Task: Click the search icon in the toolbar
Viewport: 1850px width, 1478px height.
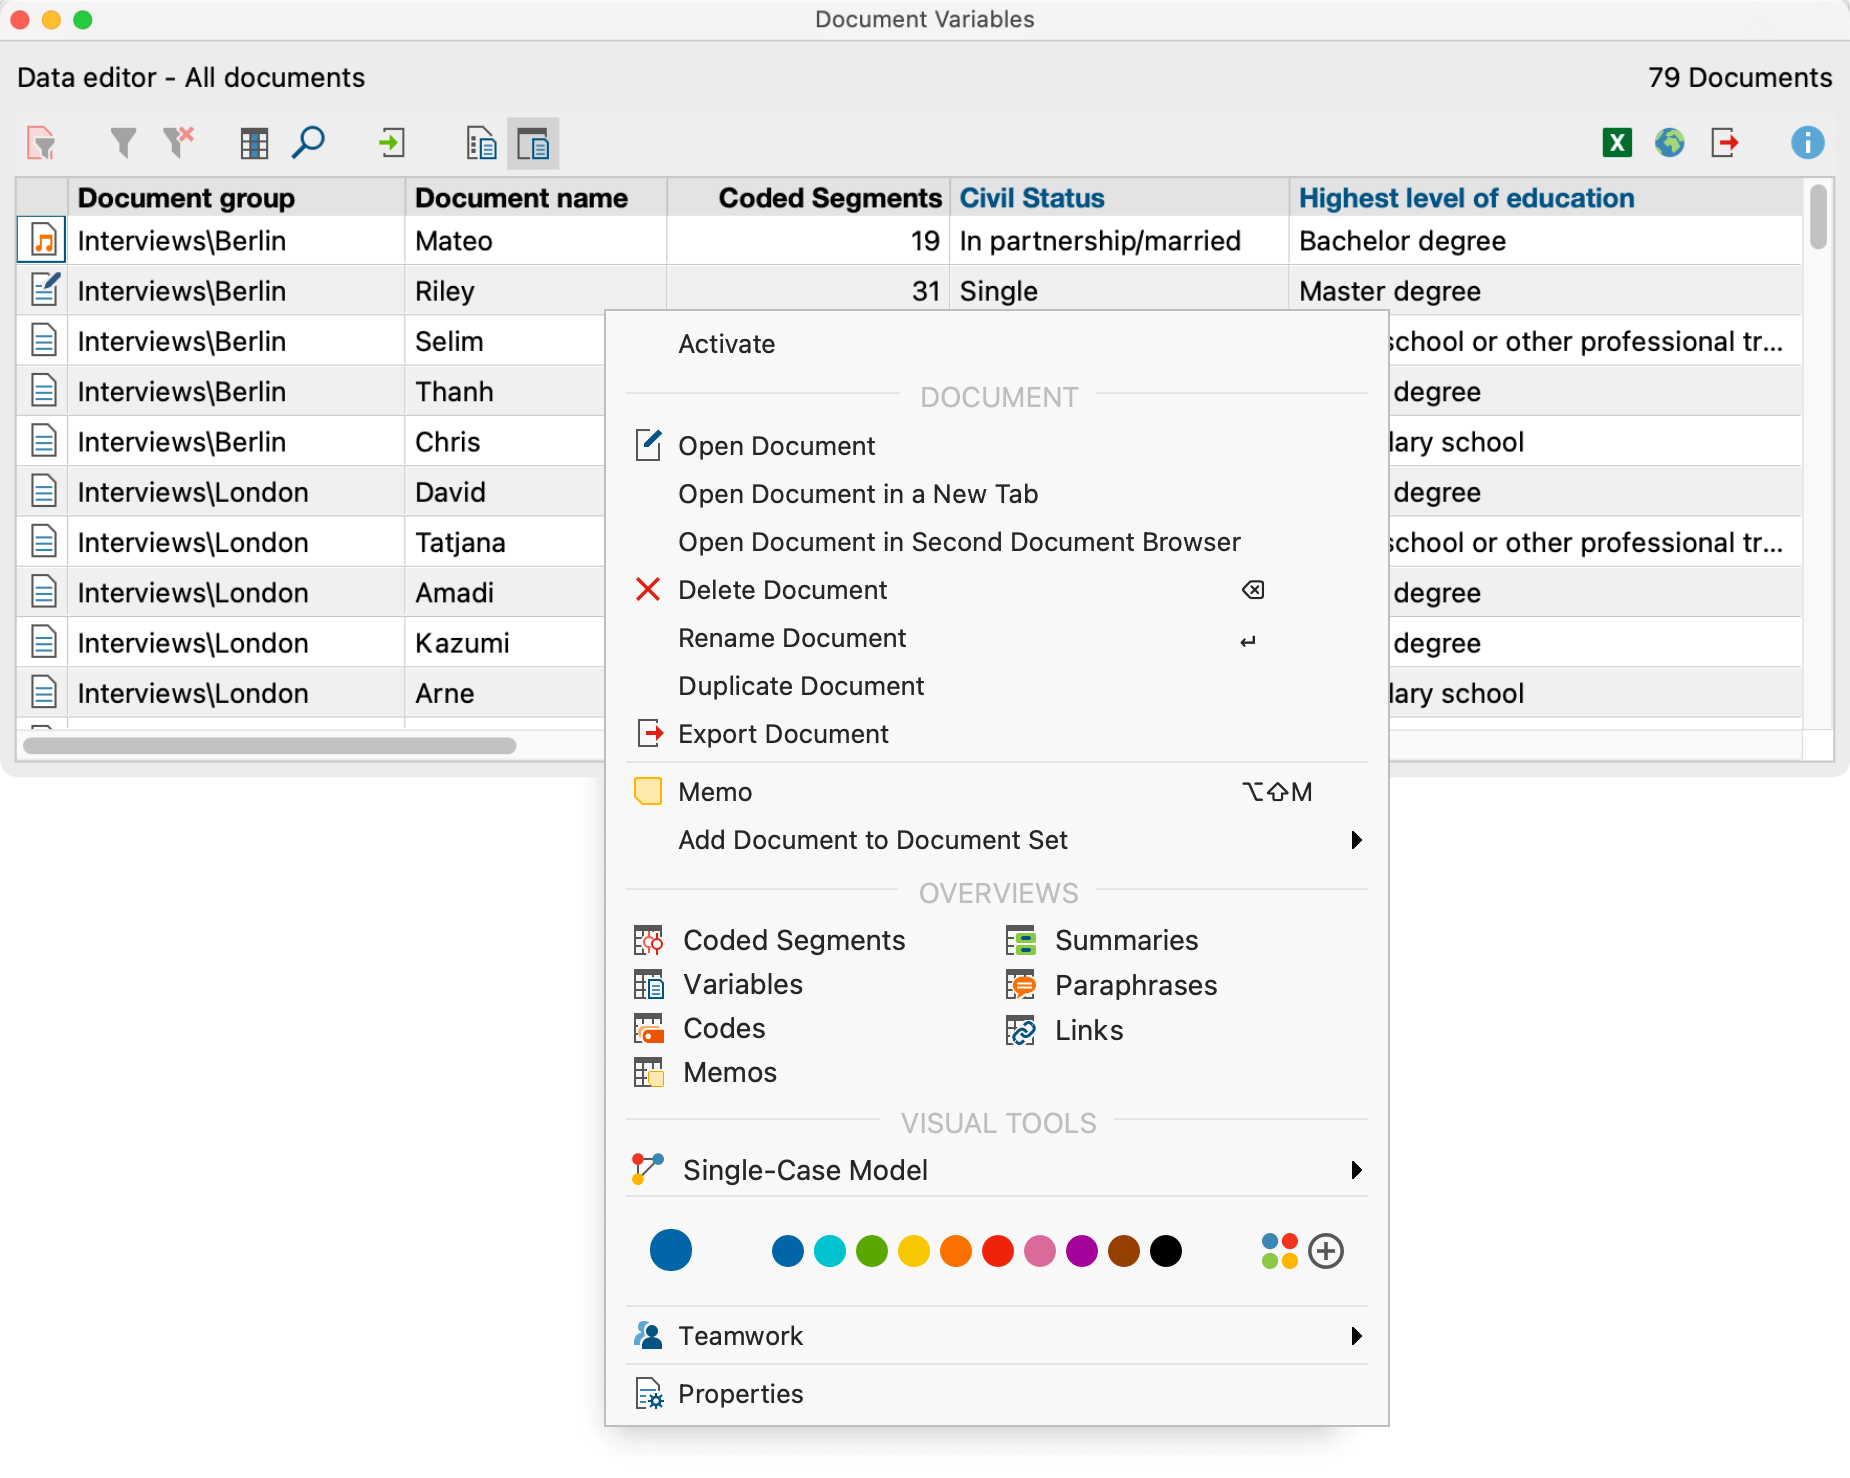Action: [308, 142]
